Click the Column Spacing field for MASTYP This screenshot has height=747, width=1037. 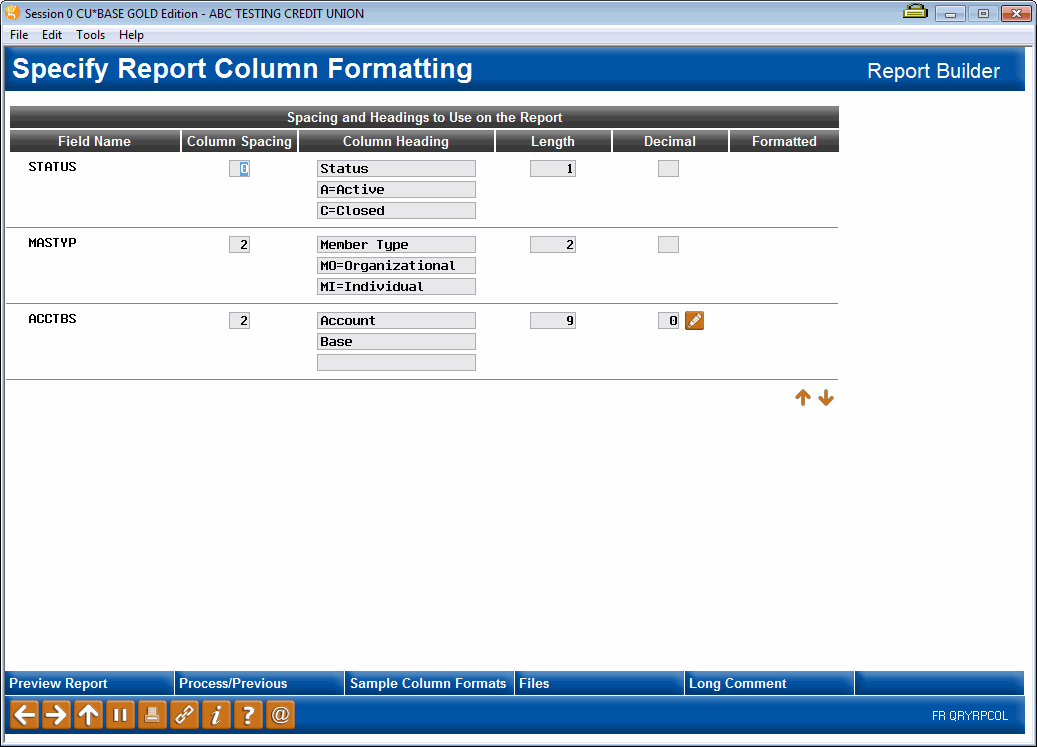pos(239,244)
